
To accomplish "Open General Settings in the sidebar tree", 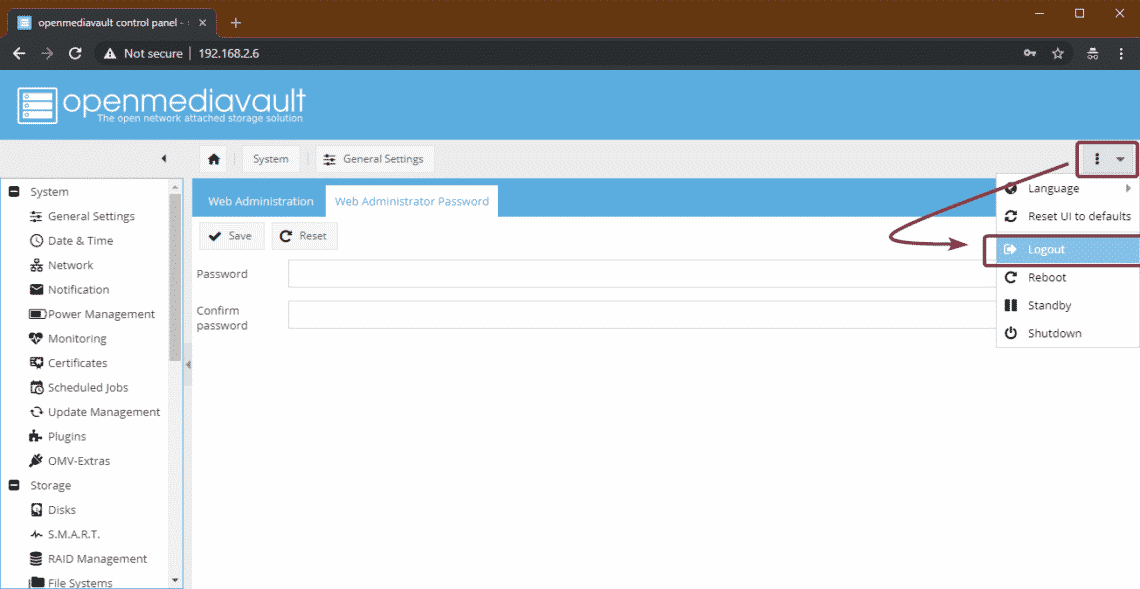I will pyautogui.click(x=92, y=217).
